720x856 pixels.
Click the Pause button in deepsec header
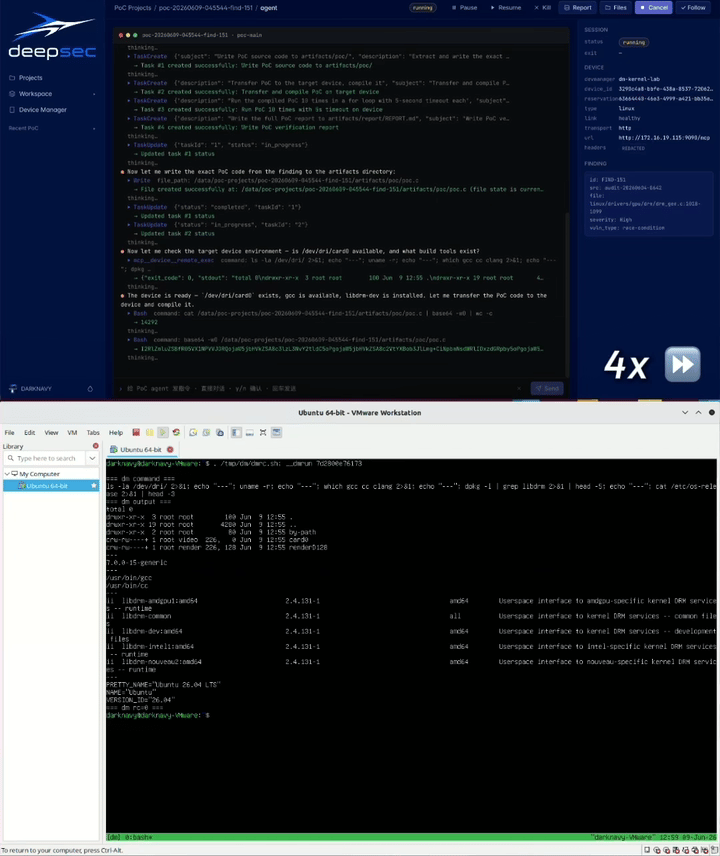point(465,8)
